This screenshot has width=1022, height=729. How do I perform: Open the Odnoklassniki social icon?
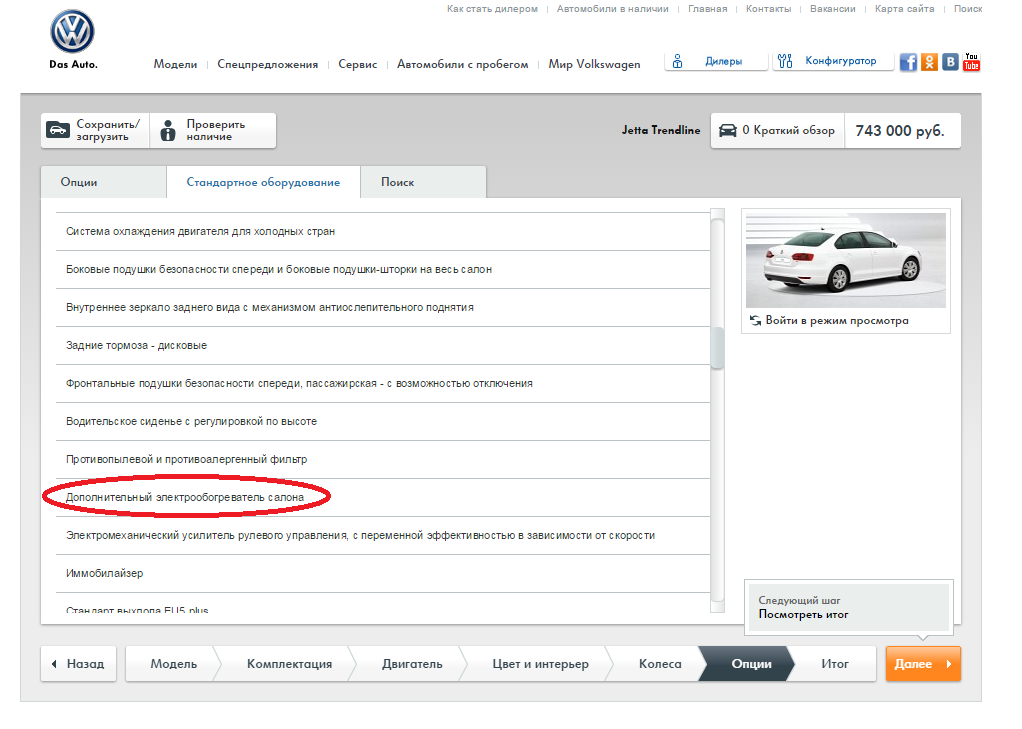tap(929, 62)
